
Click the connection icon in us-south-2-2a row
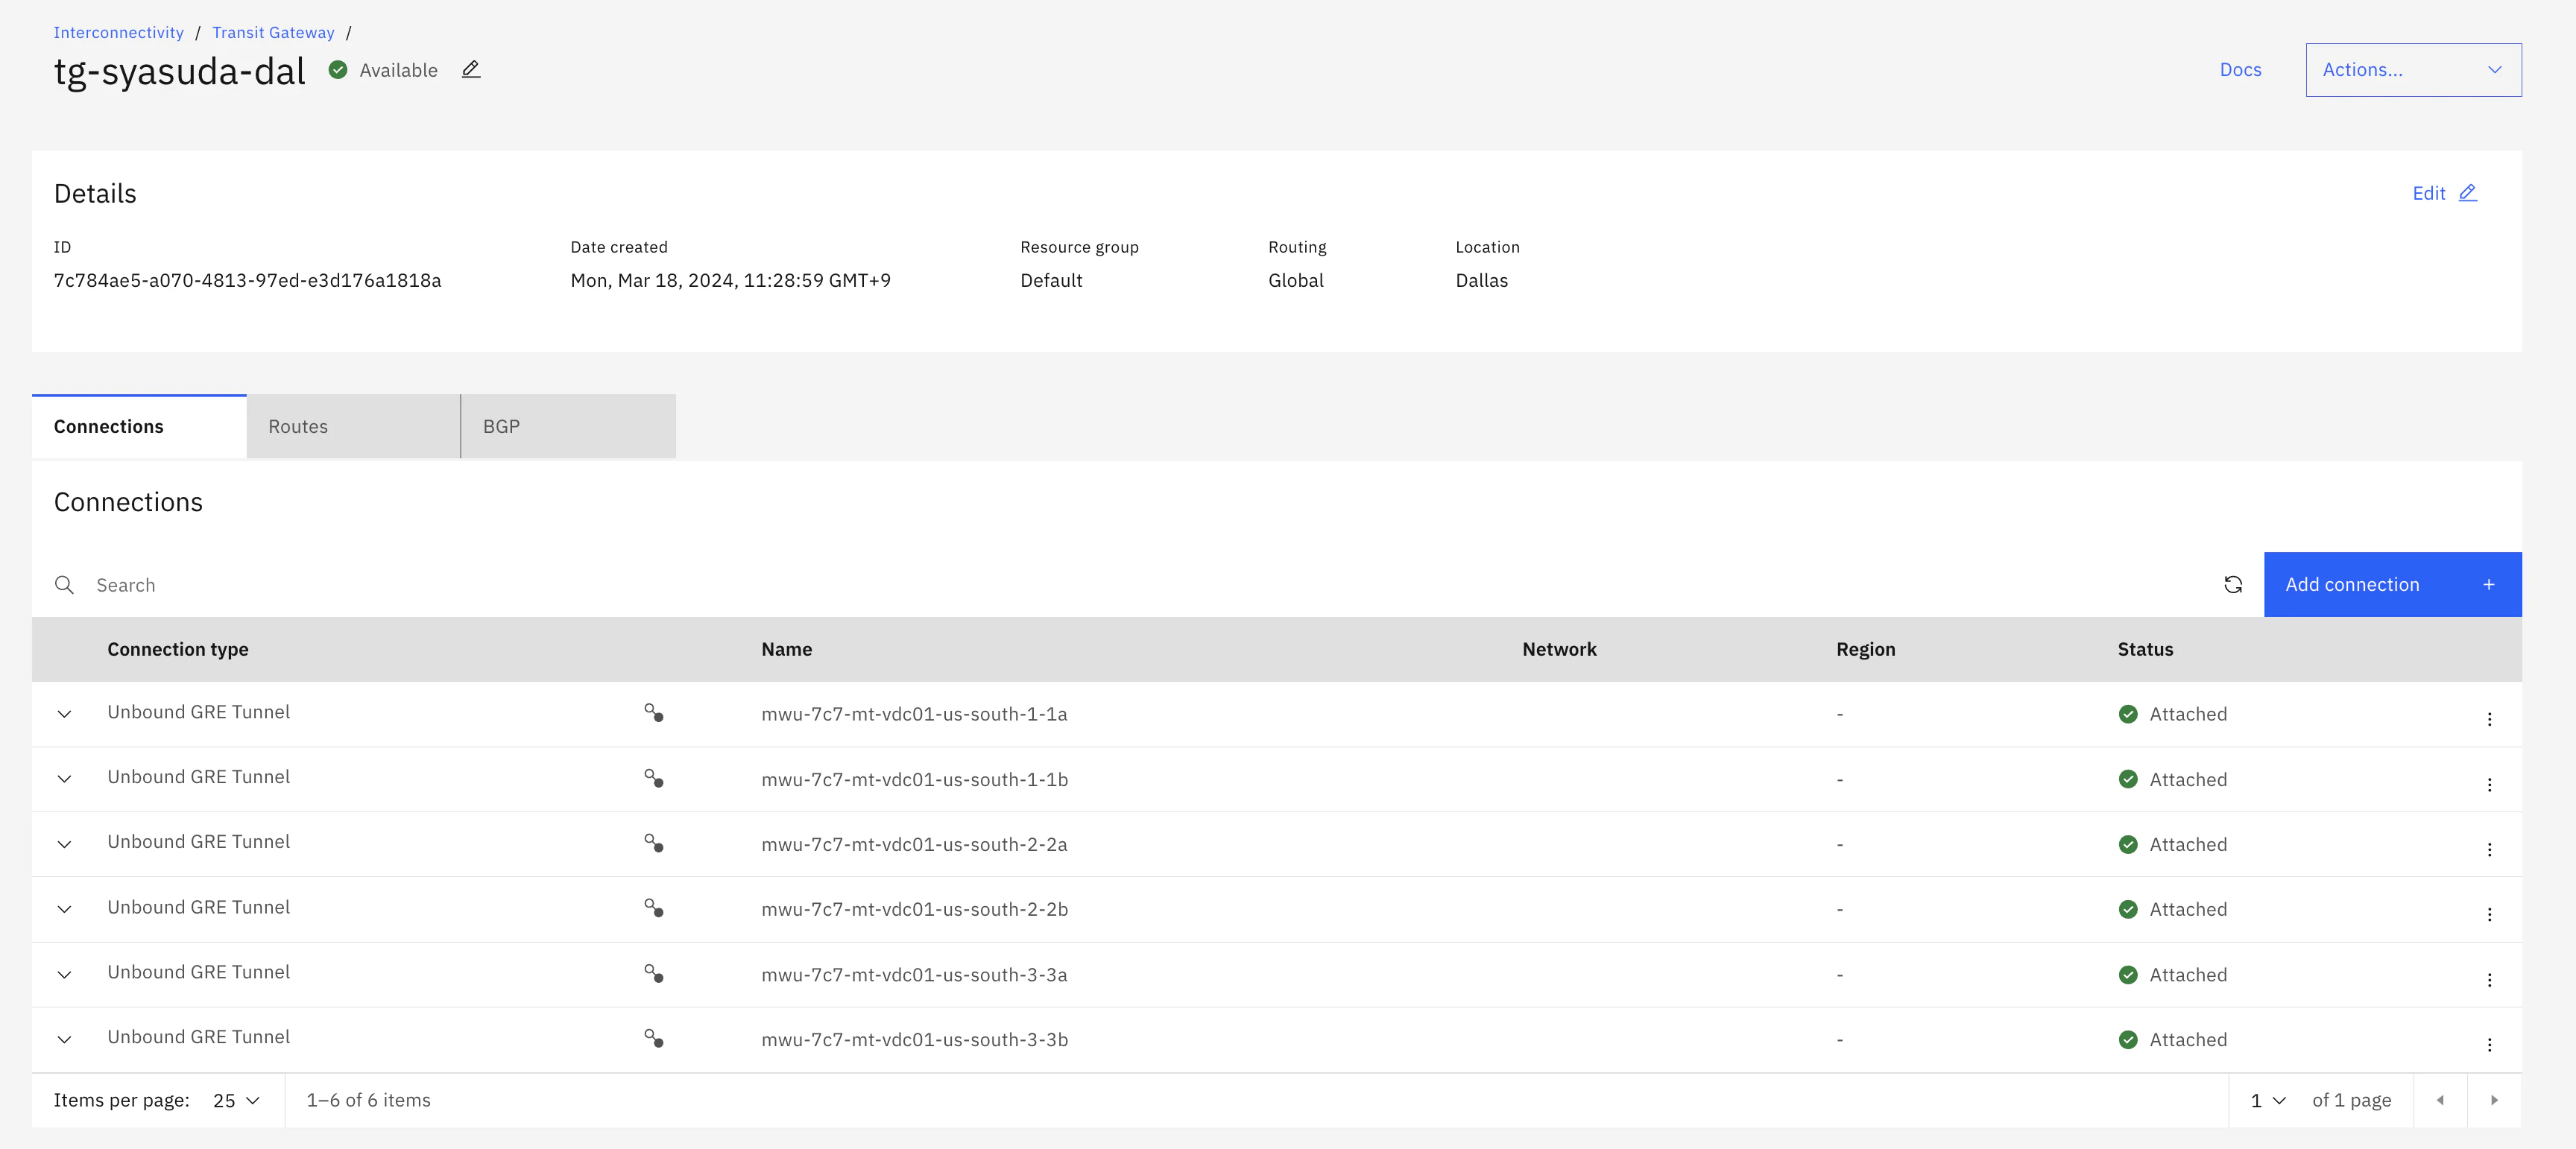click(x=653, y=843)
